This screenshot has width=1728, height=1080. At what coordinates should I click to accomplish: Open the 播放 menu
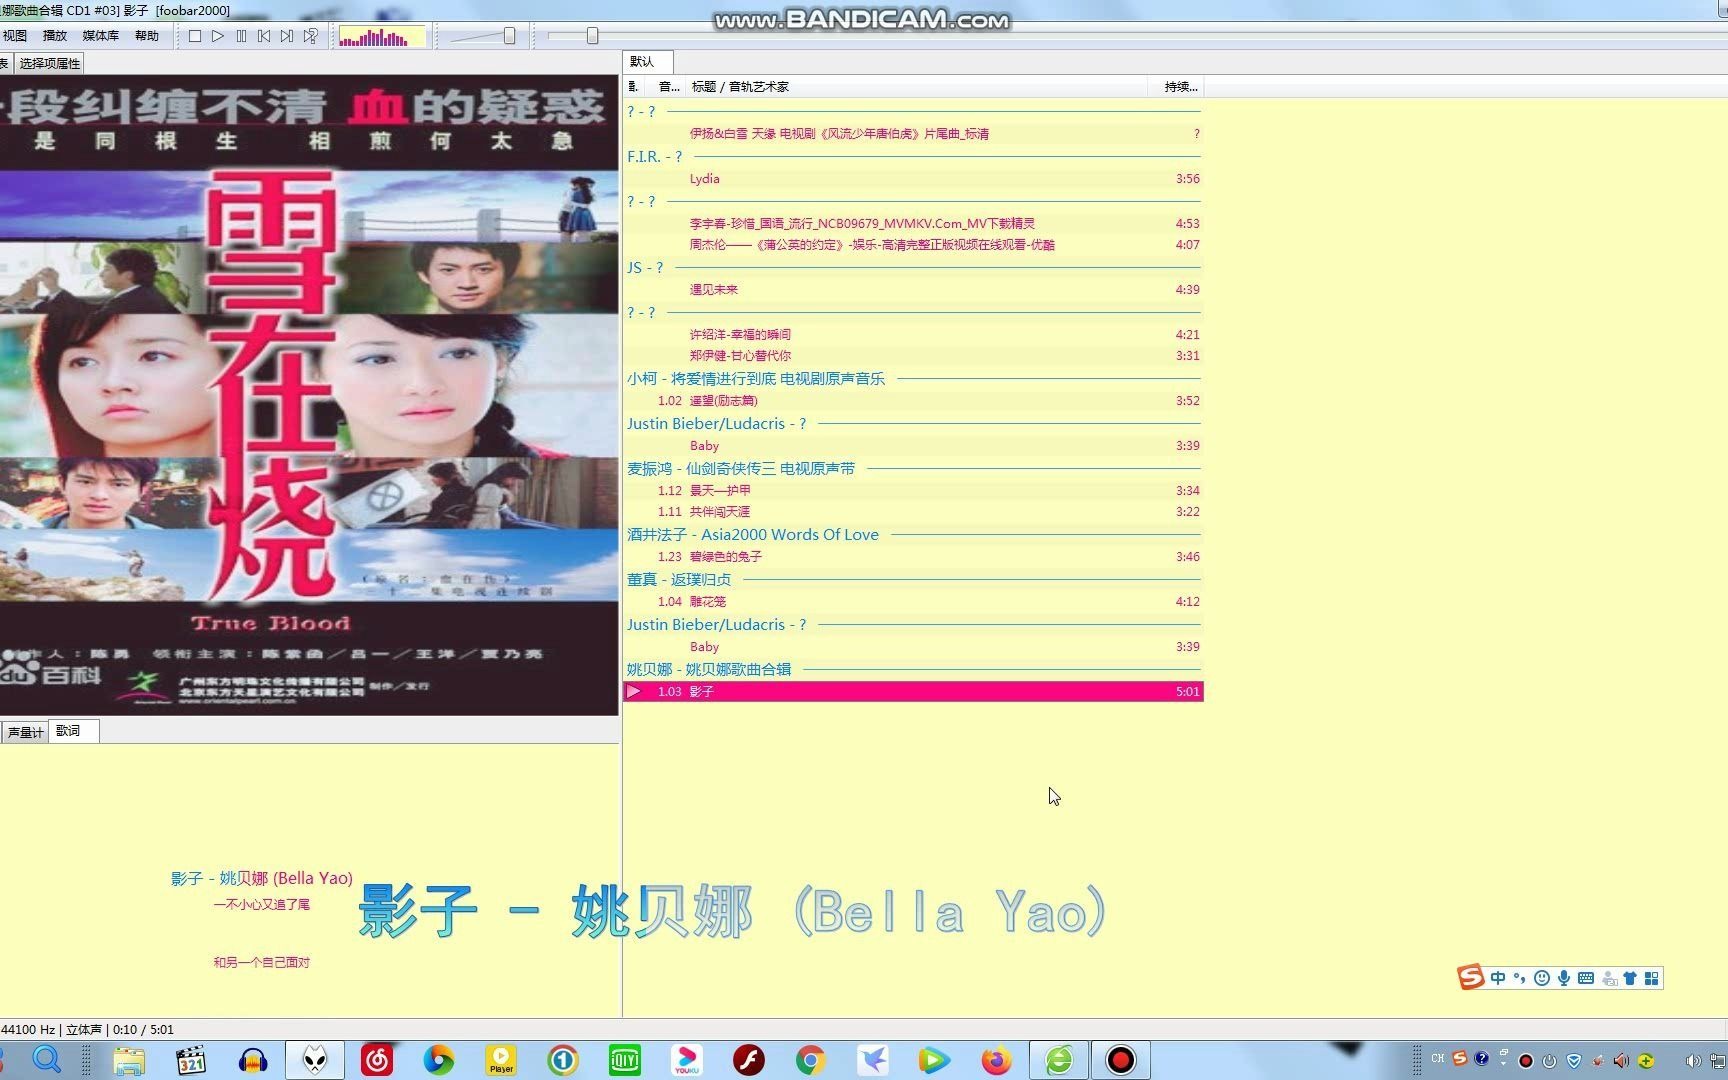pyautogui.click(x=55, y=36)
